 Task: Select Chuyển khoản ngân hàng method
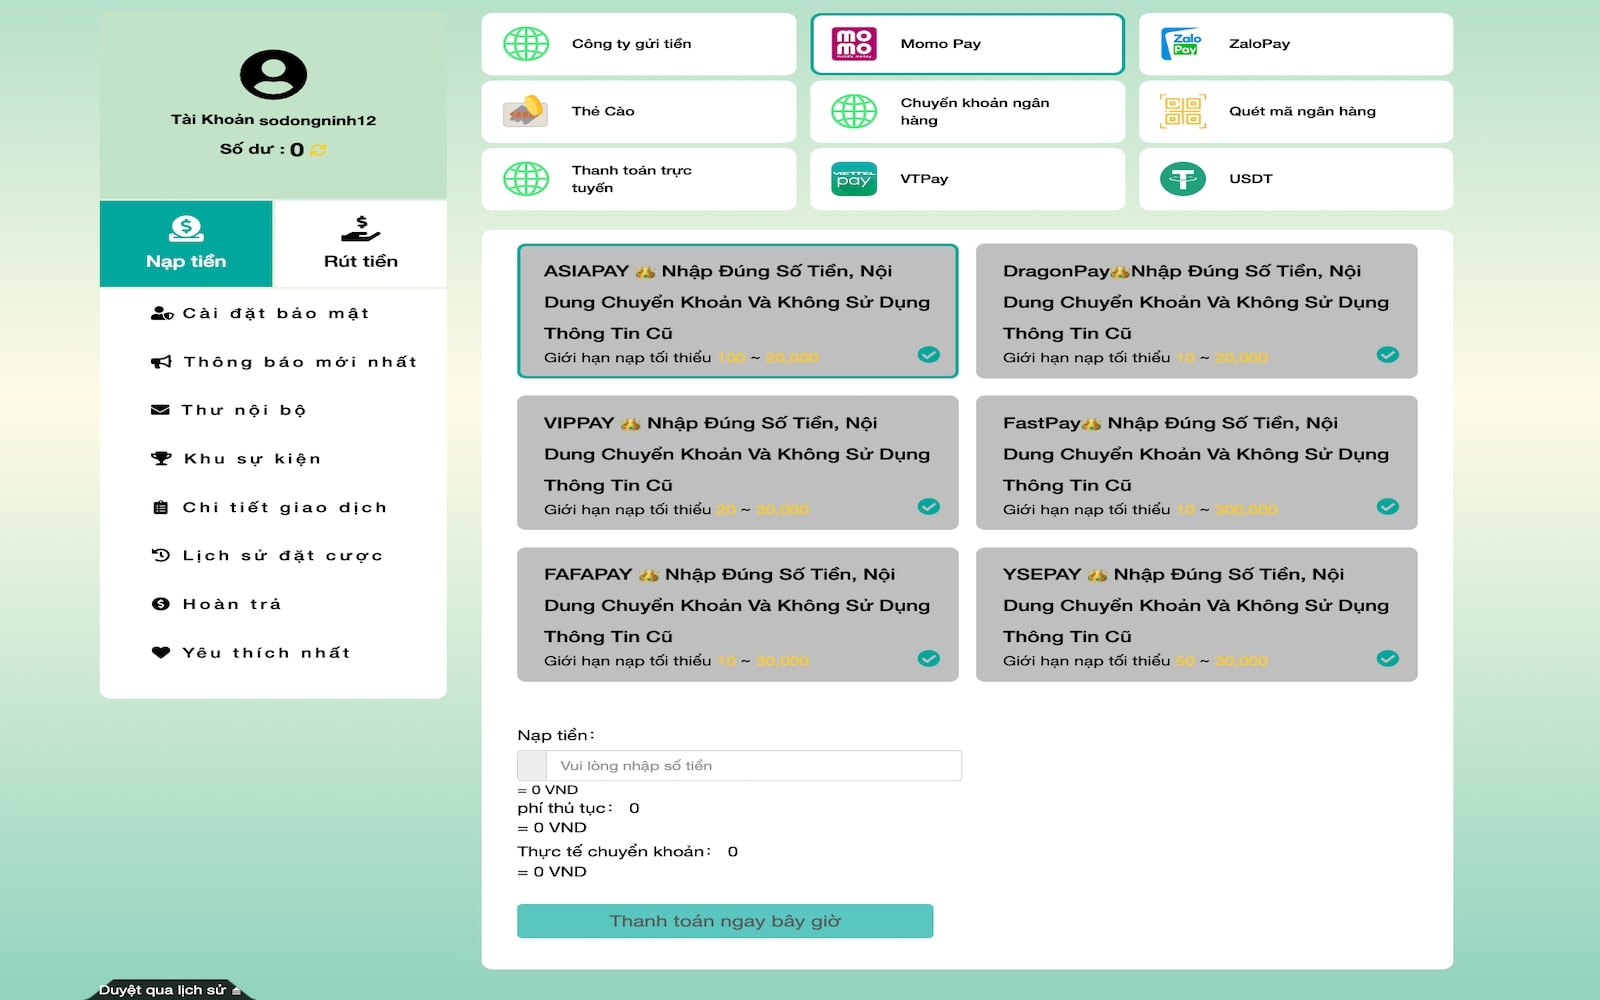[967, 111]
